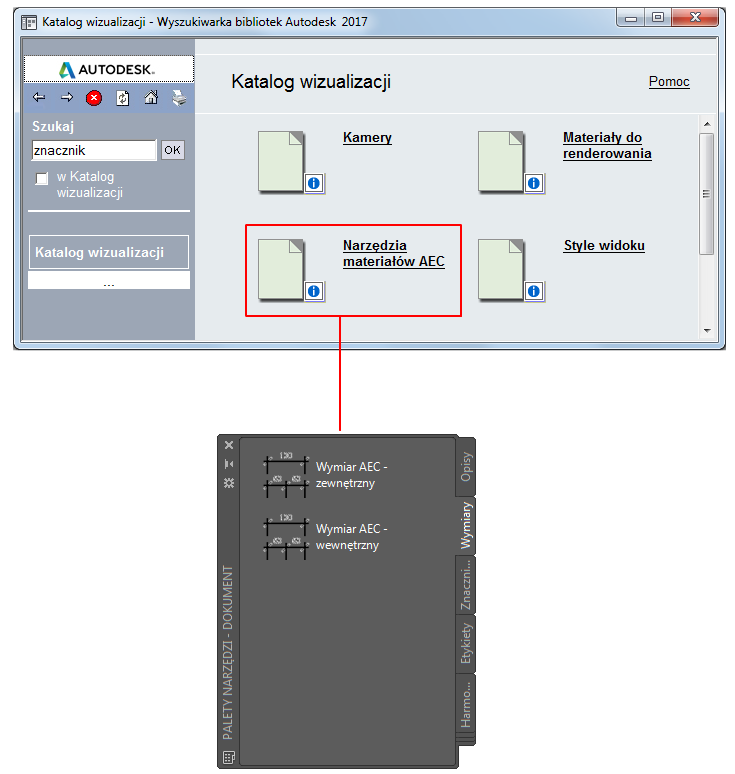This screenshot has height=774, width=735.
Task: Click the 'PALETY NARZĘDZI - DOKUMENT' title bar
Action: (228, 653)
